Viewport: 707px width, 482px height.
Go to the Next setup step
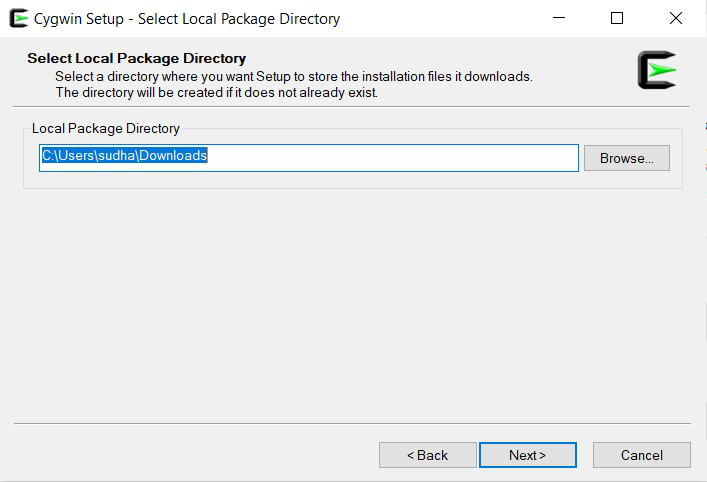528,455
